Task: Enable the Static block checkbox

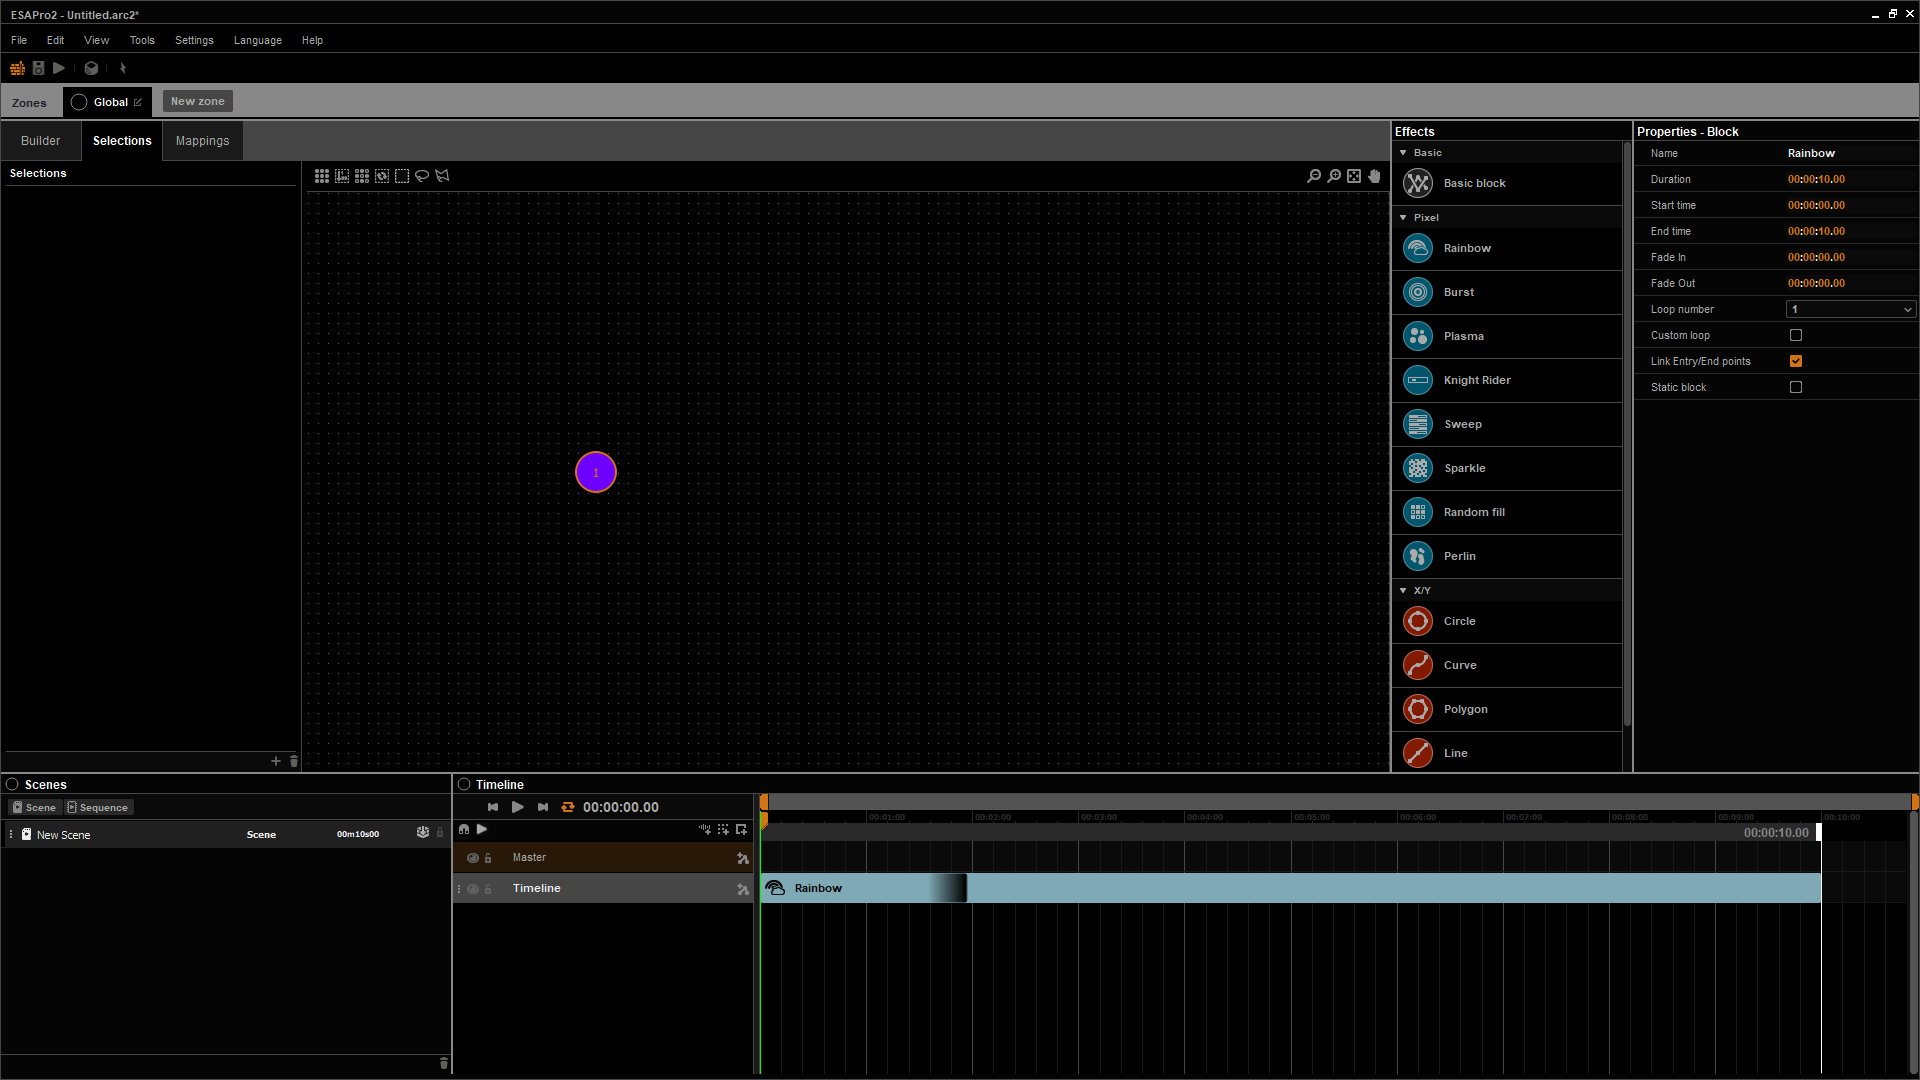Action: (x=1796, y=387)
